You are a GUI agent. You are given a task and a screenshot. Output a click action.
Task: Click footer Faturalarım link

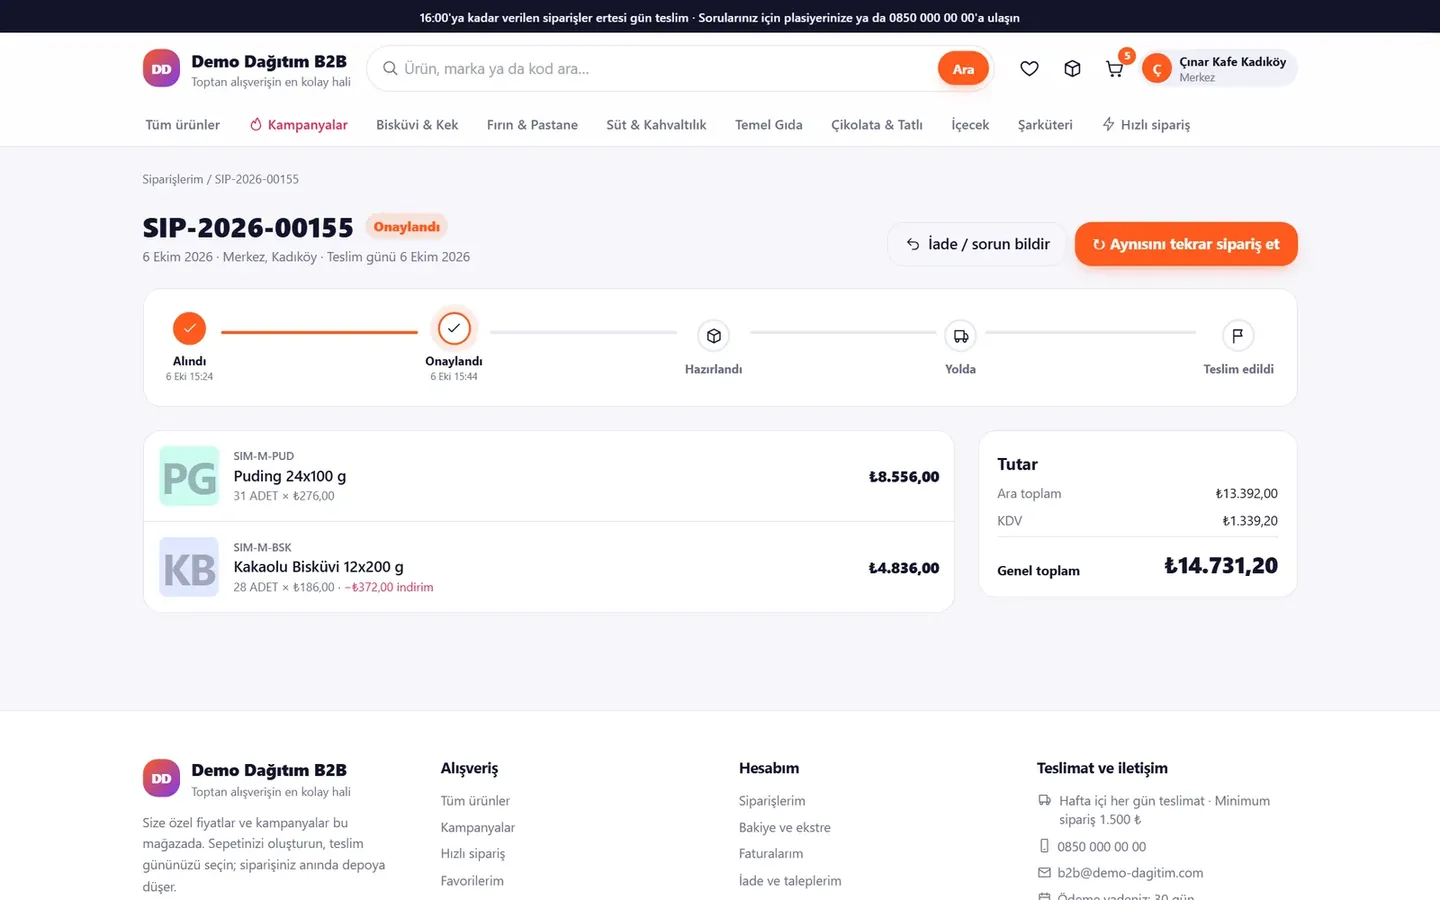click(771, 854)
